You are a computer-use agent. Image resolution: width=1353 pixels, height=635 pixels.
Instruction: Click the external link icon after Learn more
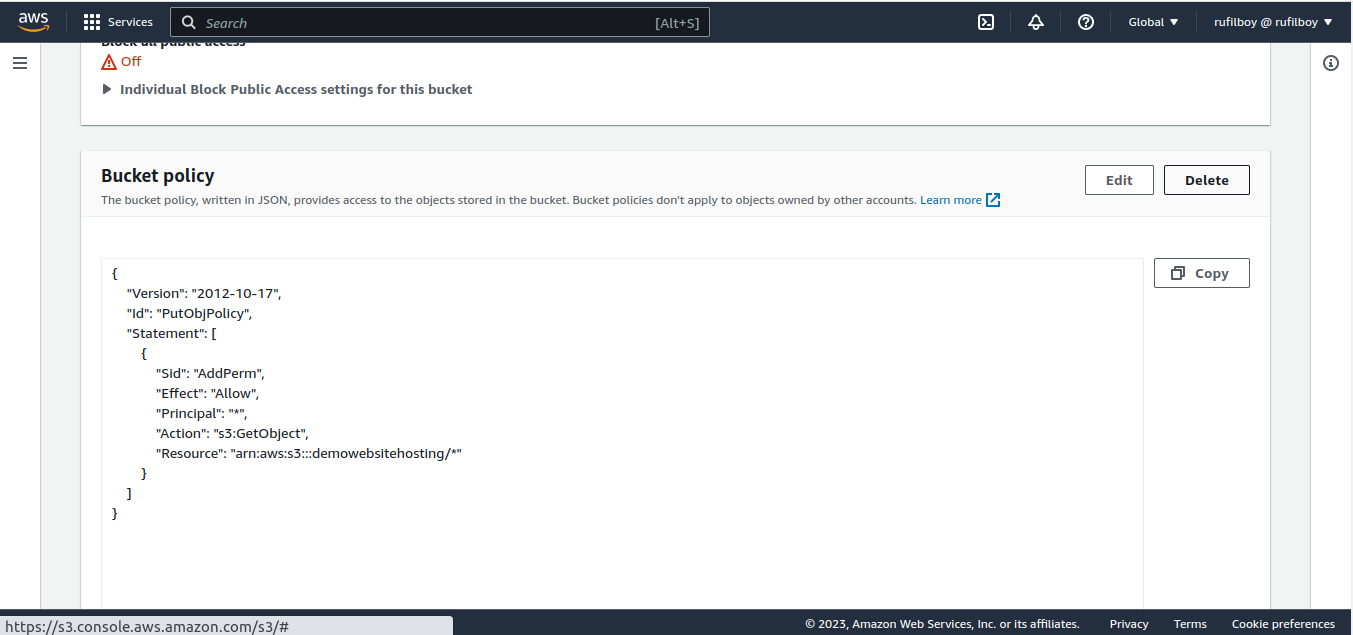point(993,200)
